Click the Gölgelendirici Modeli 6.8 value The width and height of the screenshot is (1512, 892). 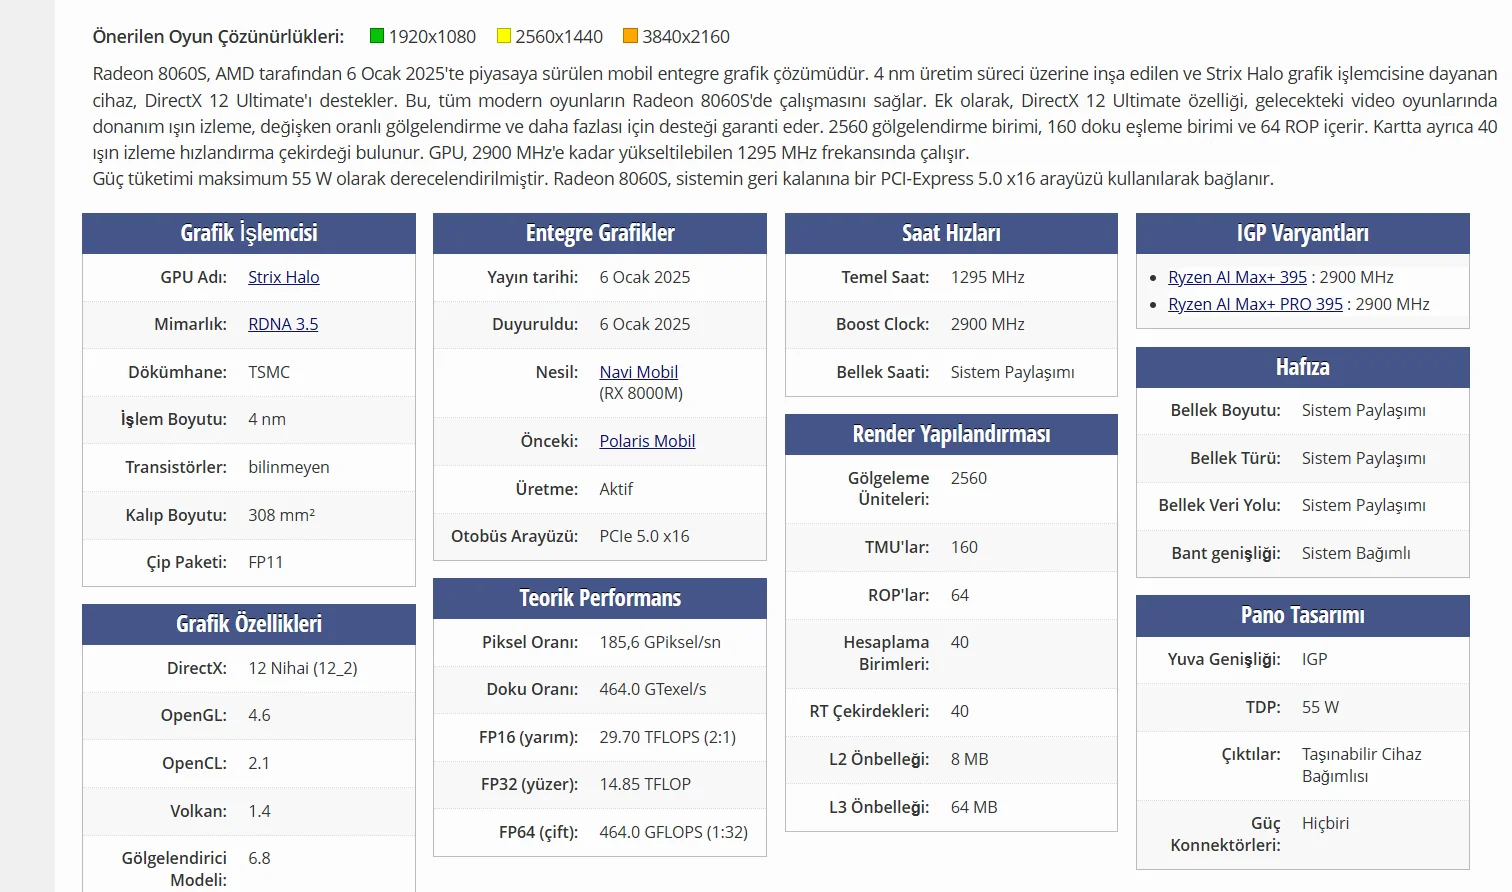pyautogui.click(x=260, y=858)
